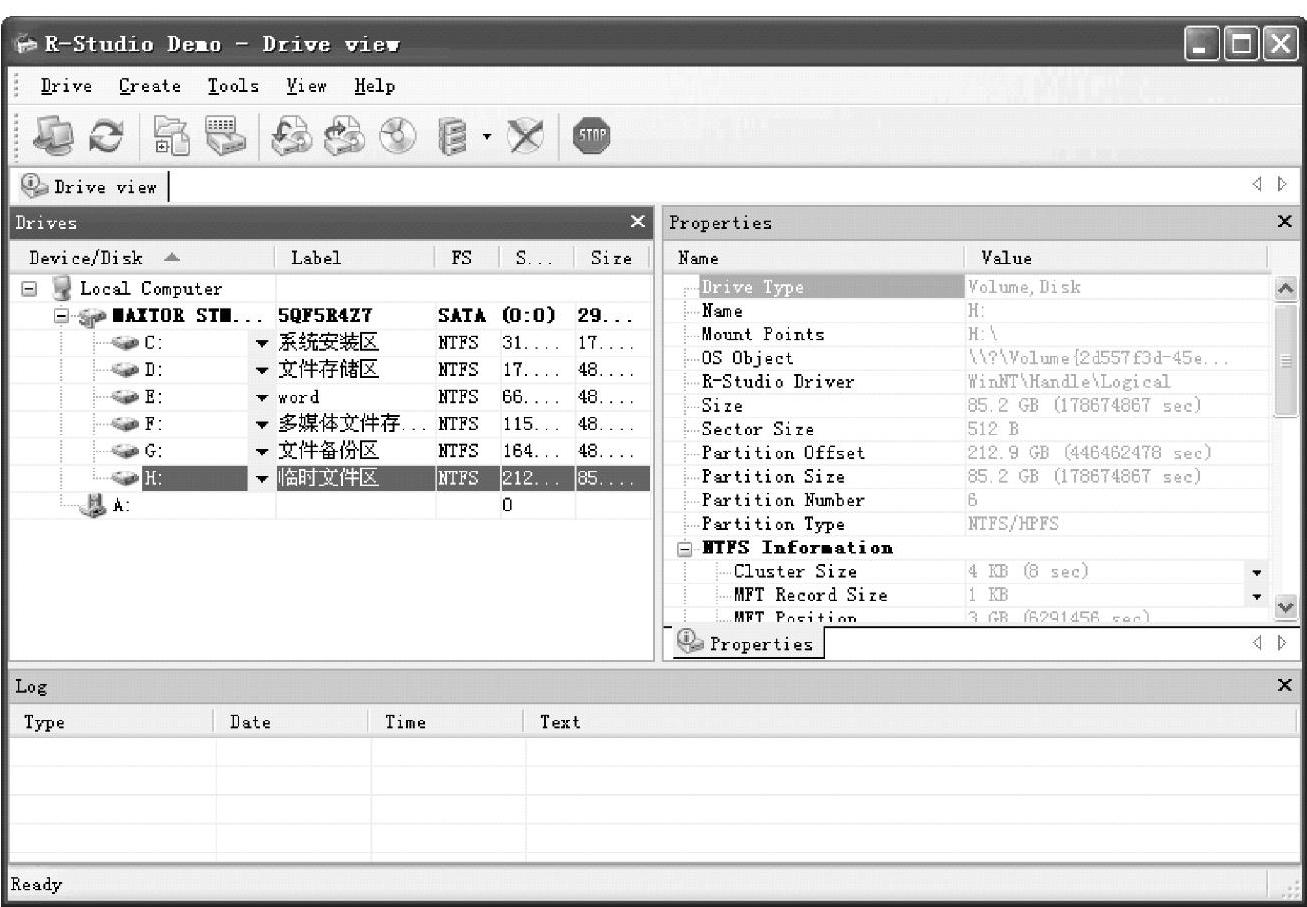The image size is (1307, 907).
Task: Collapse the NTFS Information property group
Action: pos(685,549)
